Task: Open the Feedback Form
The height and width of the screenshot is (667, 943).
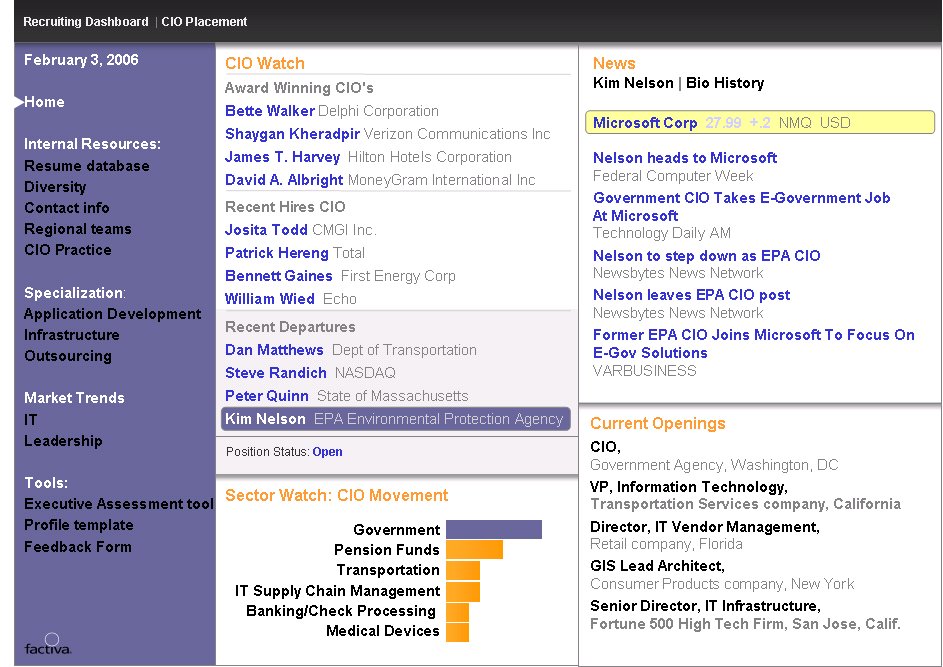Action: click(78, 547)
